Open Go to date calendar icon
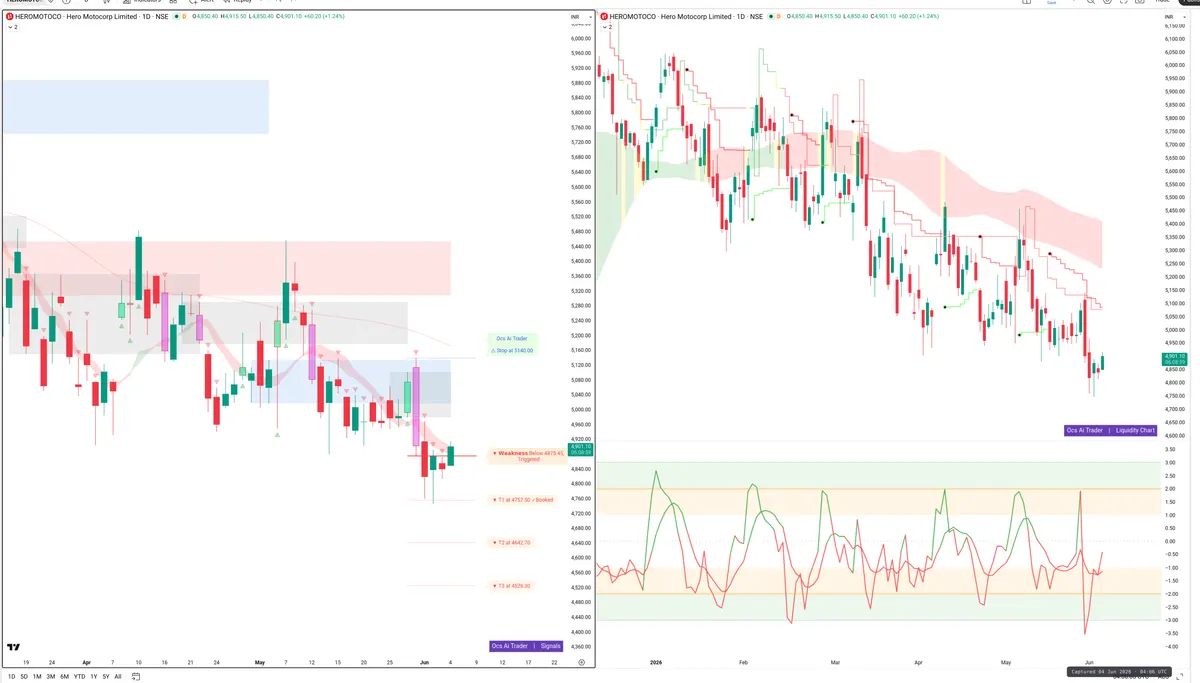The height and width of the screenshot is (683, 1200). click(x=134, y=676)
